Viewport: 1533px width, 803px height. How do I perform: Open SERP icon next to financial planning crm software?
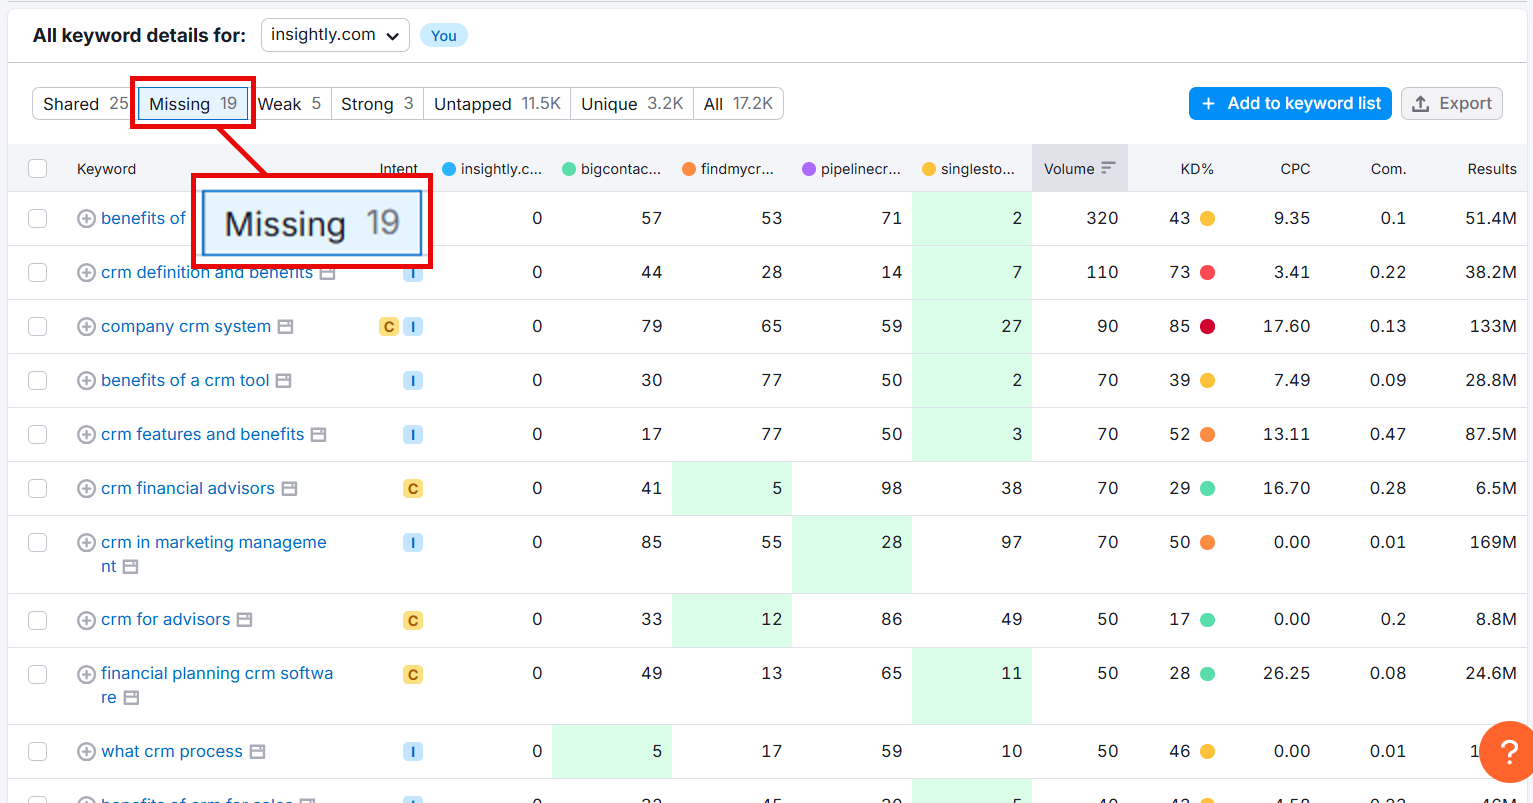pyautogui.click(x=131, y=698)
